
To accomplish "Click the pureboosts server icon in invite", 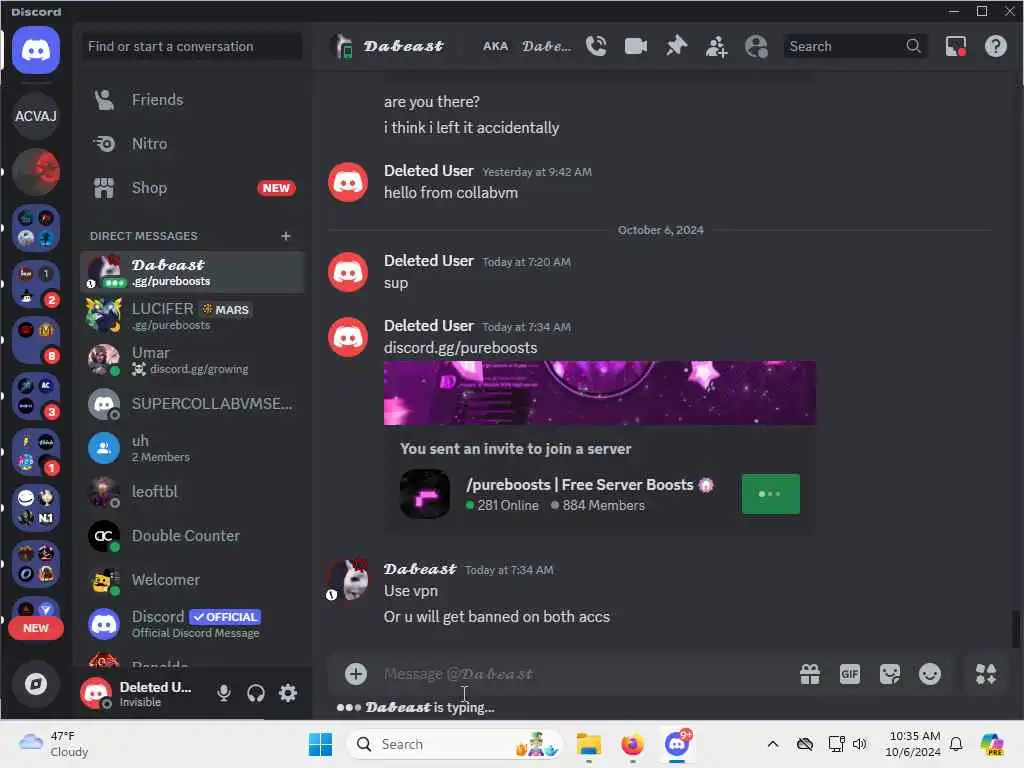I will [x=424, y=494].
